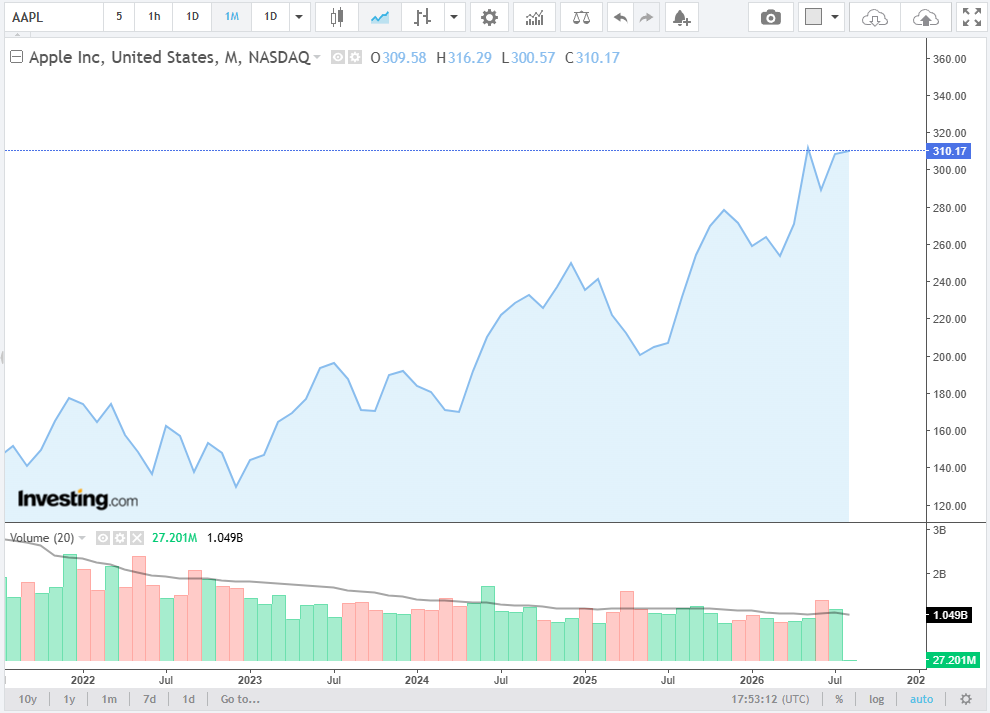The height and width of the screenshot is (713, 990).
Task: Click the 200.00 price axis label
Action: pyautogui.click(x=950, y=357)
